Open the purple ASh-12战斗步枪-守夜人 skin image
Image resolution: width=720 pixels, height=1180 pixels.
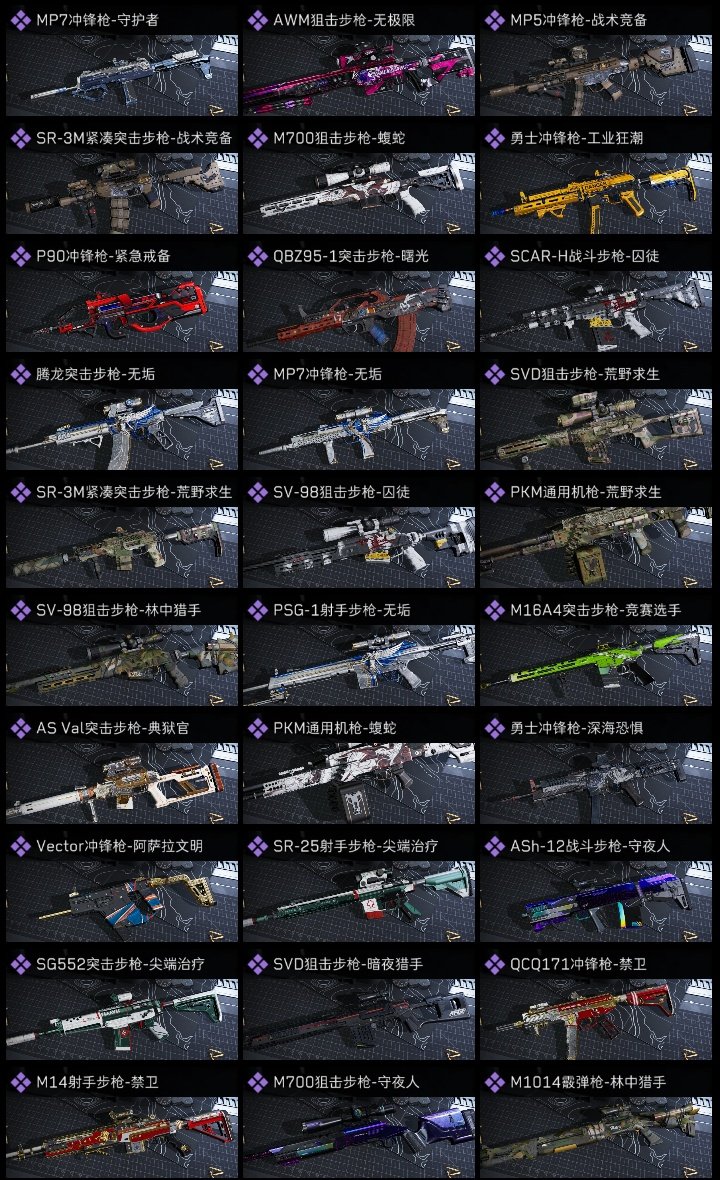(x=596, y=902)
